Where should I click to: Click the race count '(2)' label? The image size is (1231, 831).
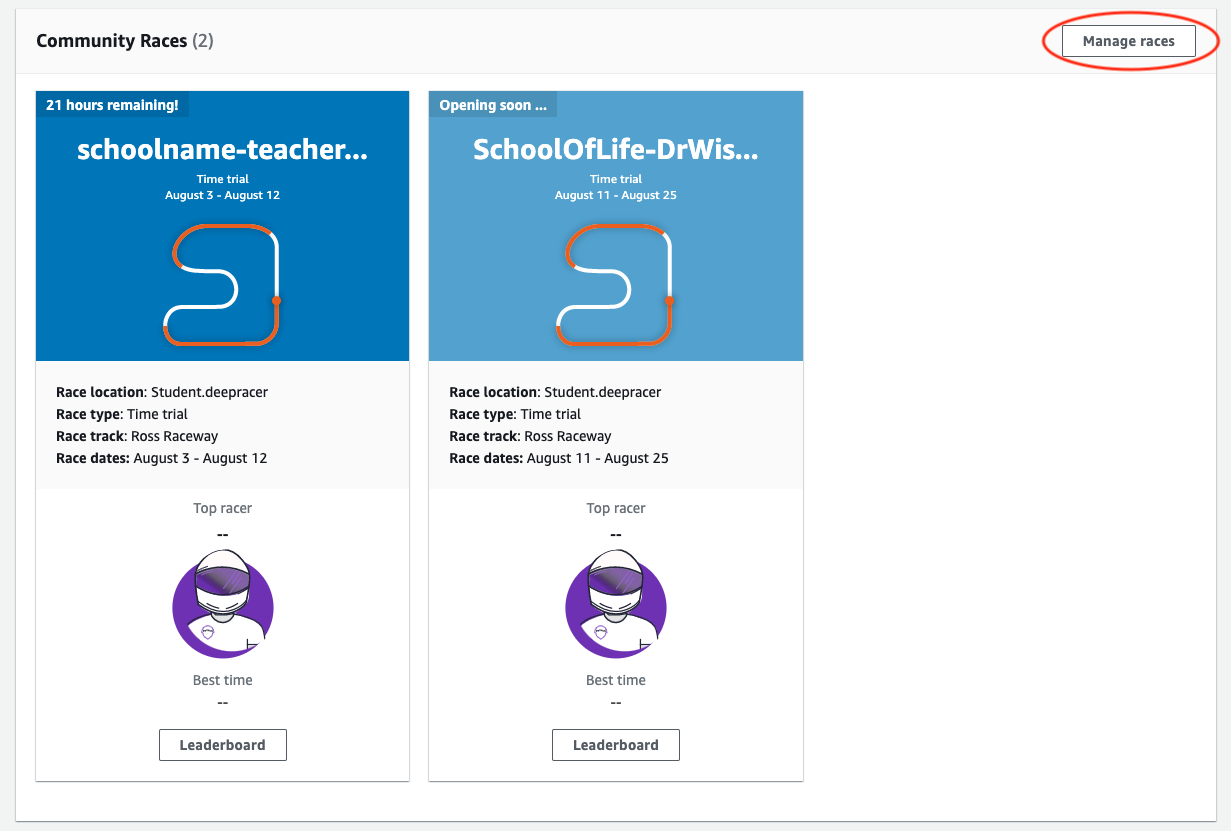tap(203, 41)
